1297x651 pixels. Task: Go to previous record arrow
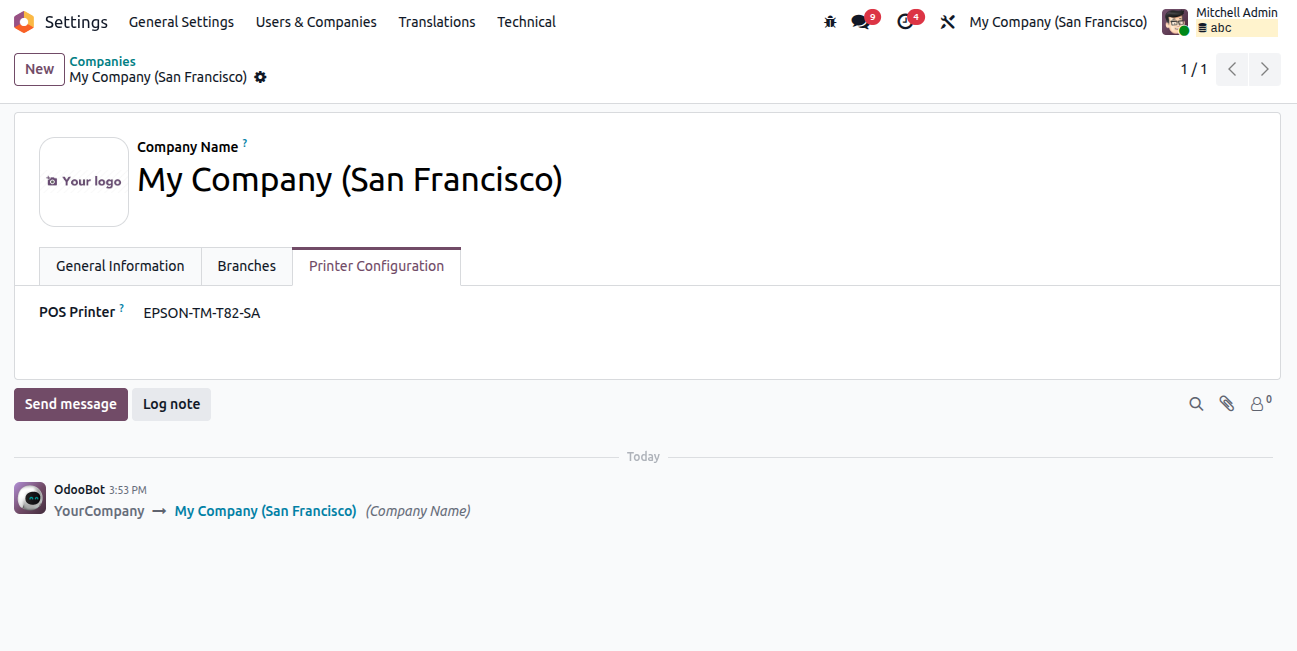[x=1232, y=69]
